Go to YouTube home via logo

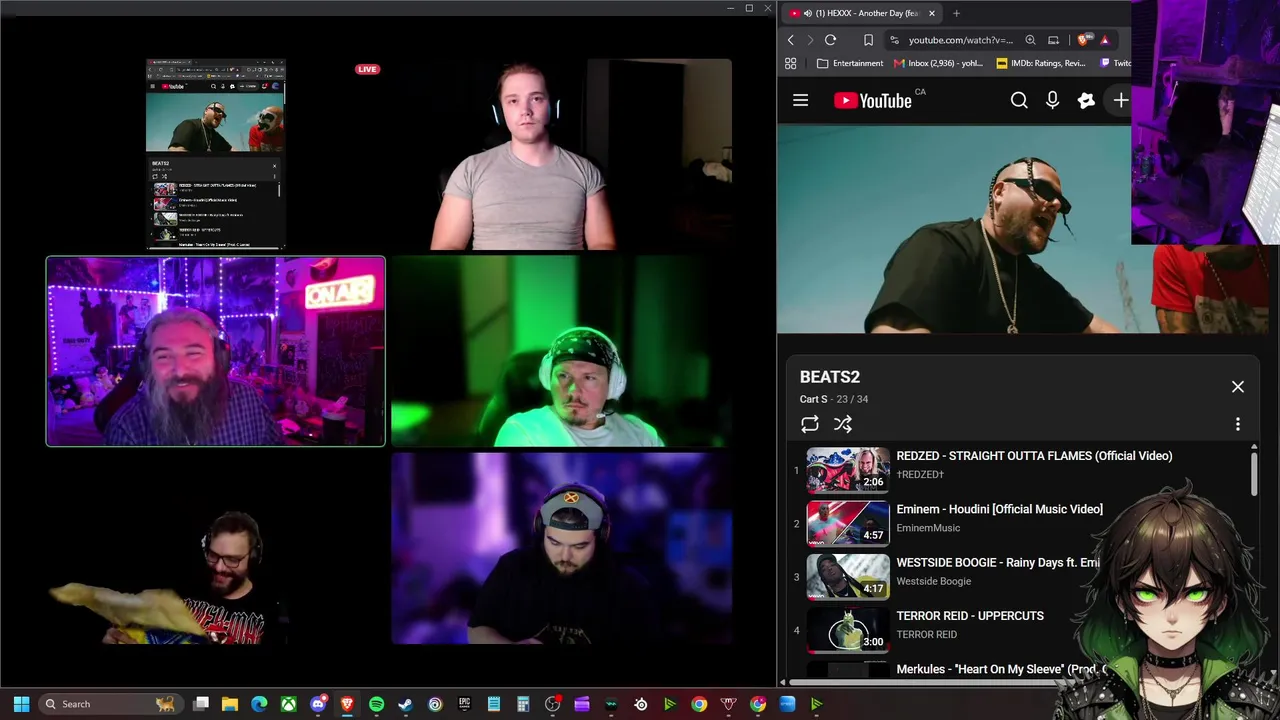pyautogui.click(x=872, y=100)
